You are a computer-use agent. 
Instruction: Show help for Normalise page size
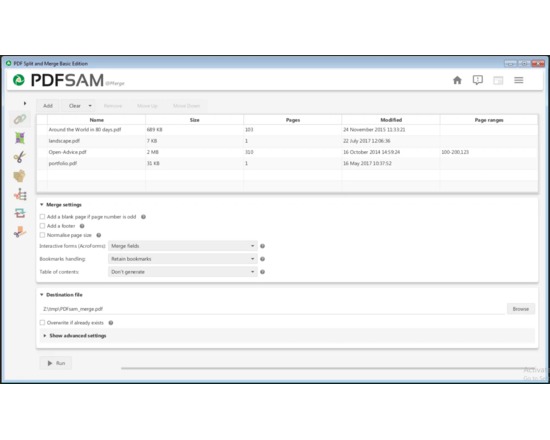(x=99, y=235)
